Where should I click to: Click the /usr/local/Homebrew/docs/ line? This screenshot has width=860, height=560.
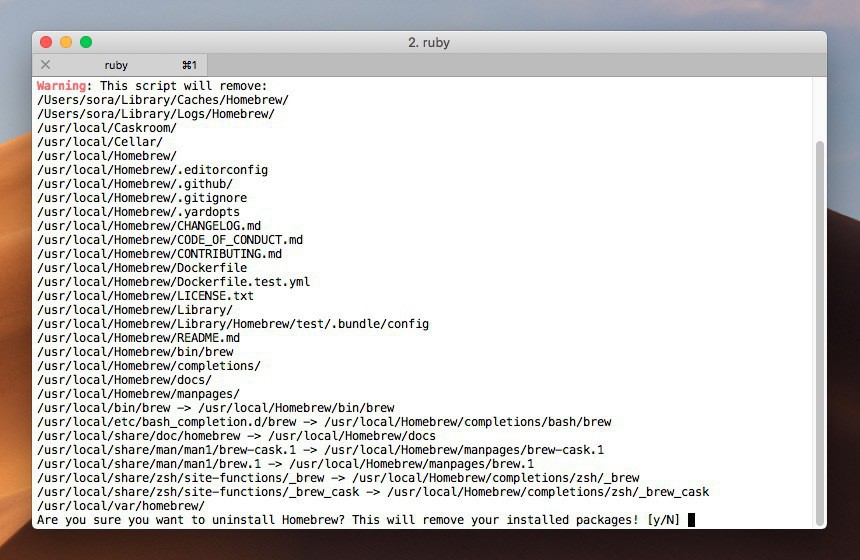click(x=125, y=380)
